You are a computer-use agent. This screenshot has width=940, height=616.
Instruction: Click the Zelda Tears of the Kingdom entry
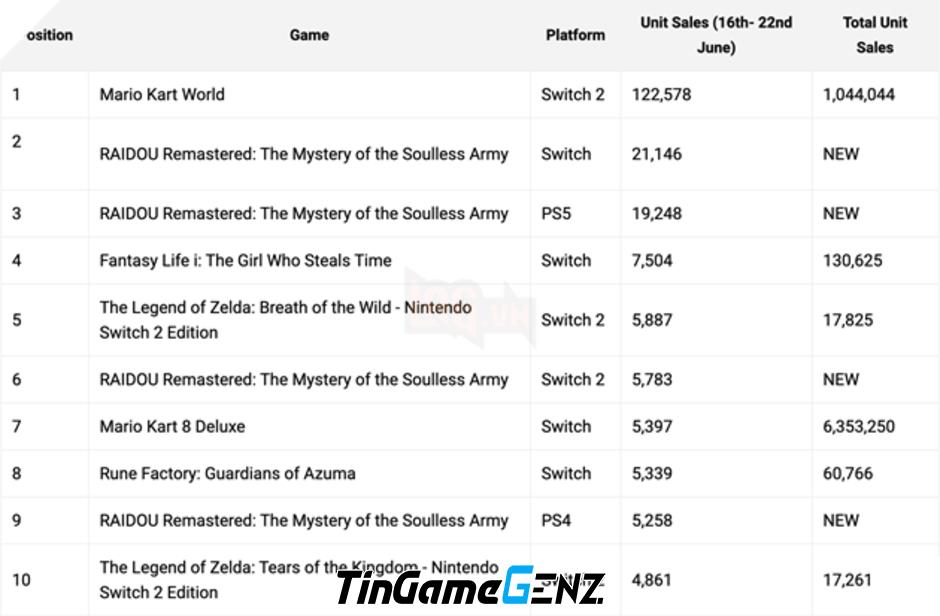click(x=299, y=579)
